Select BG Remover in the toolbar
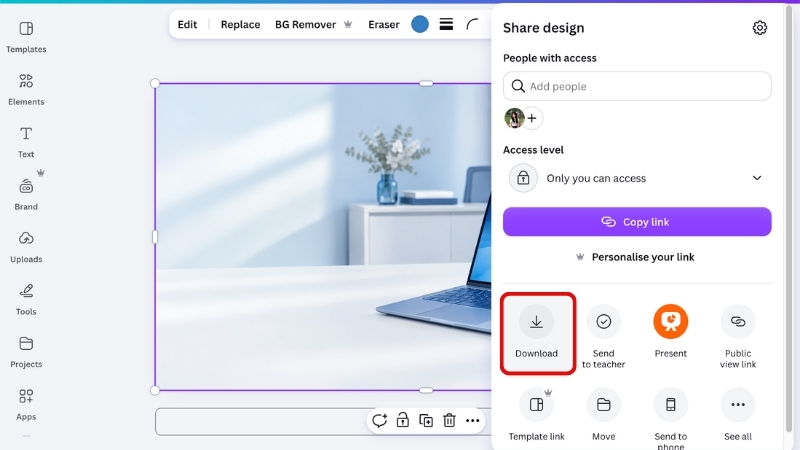800x450 pixels. tap(313, 24)
